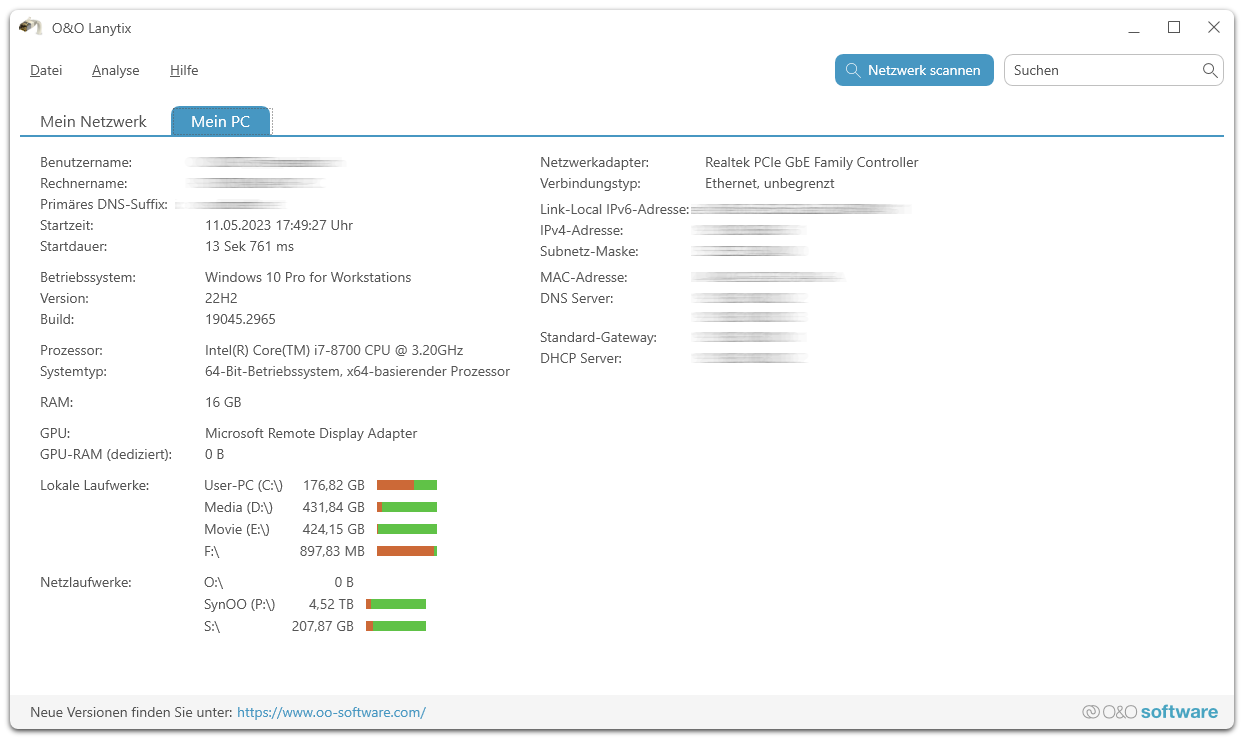Click the Benutzername label
The width and height of the screenshot is (1244, 739).
pos(86,162)
